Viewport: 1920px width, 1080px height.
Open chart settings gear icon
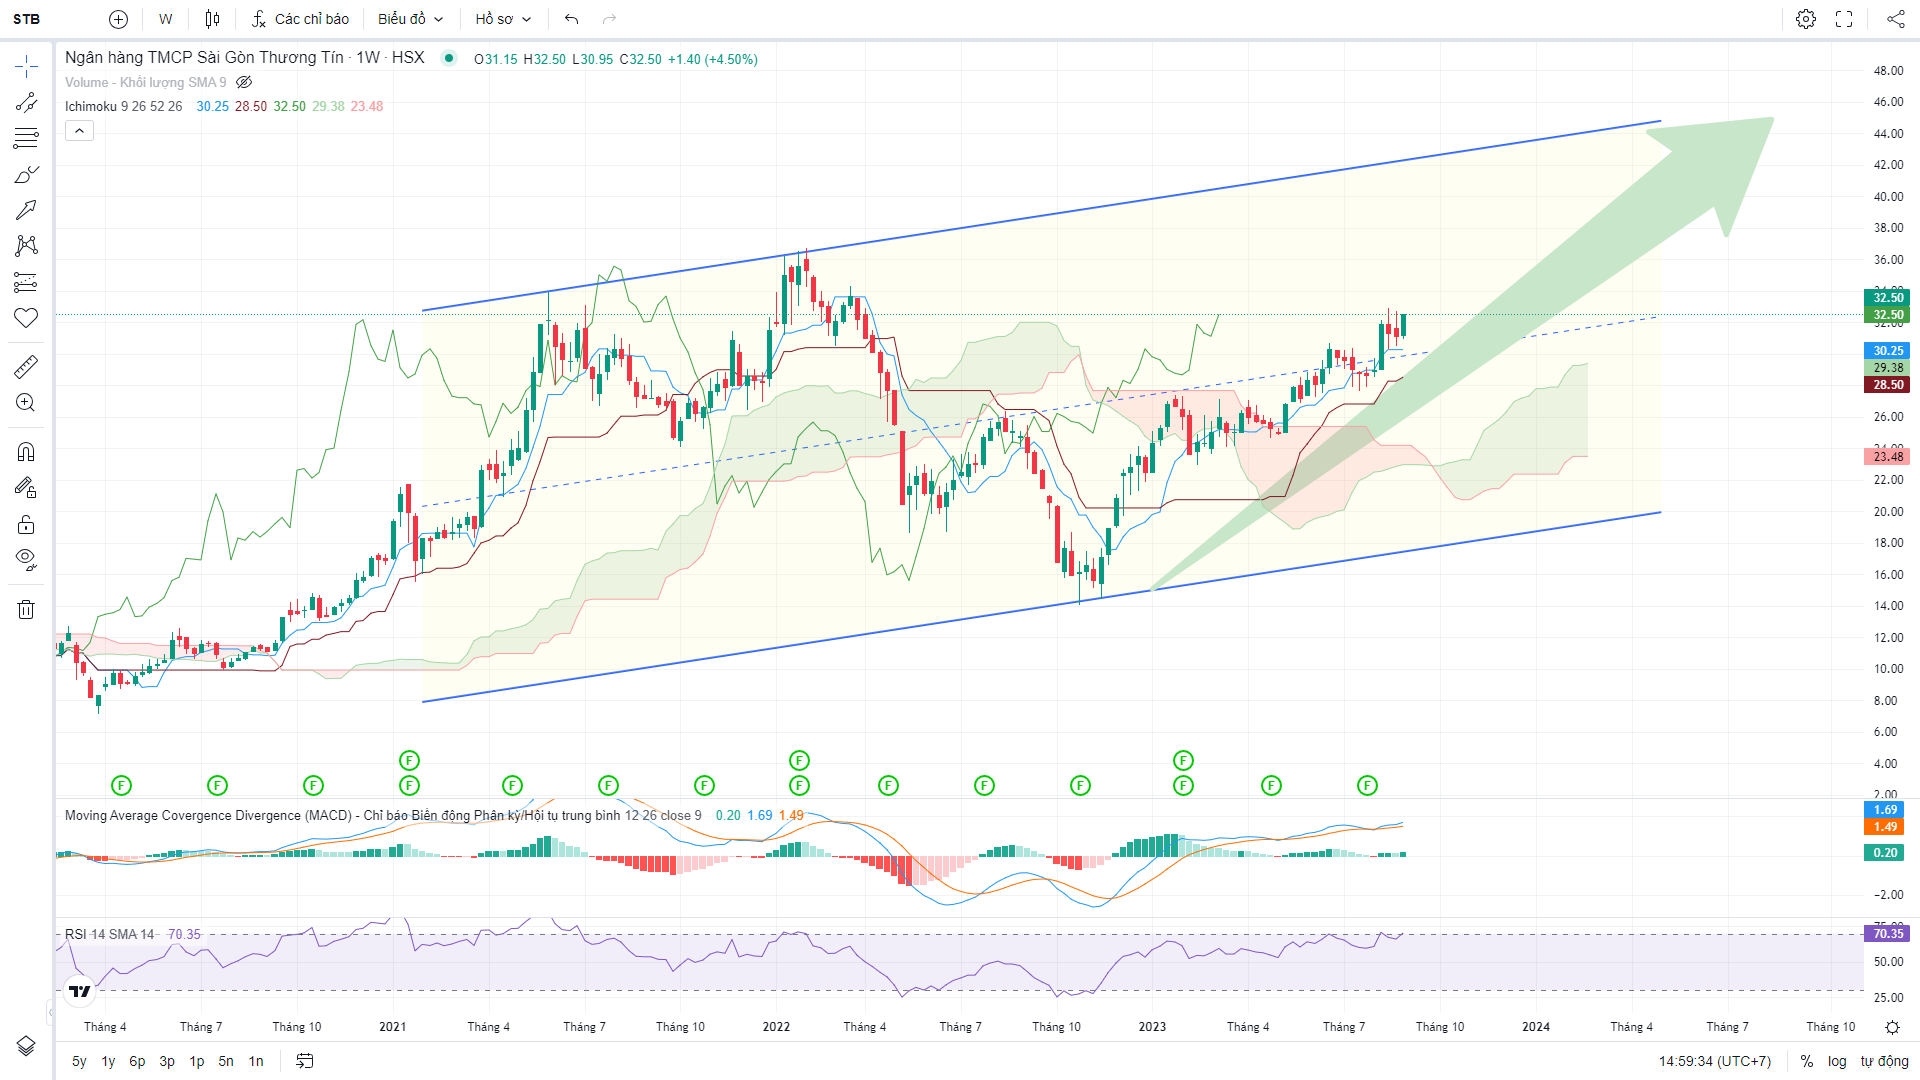tap(1806, 19)
